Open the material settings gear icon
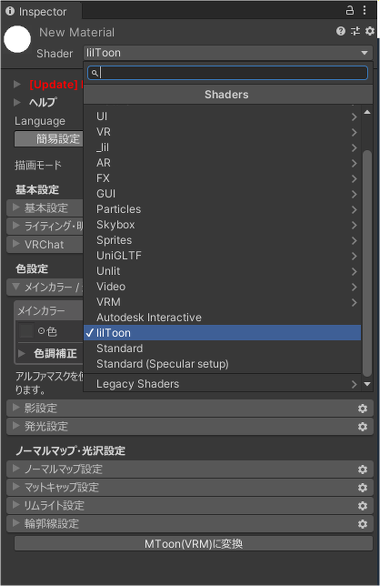The height and width of the screenshot is (586, 380). [370, 31]
